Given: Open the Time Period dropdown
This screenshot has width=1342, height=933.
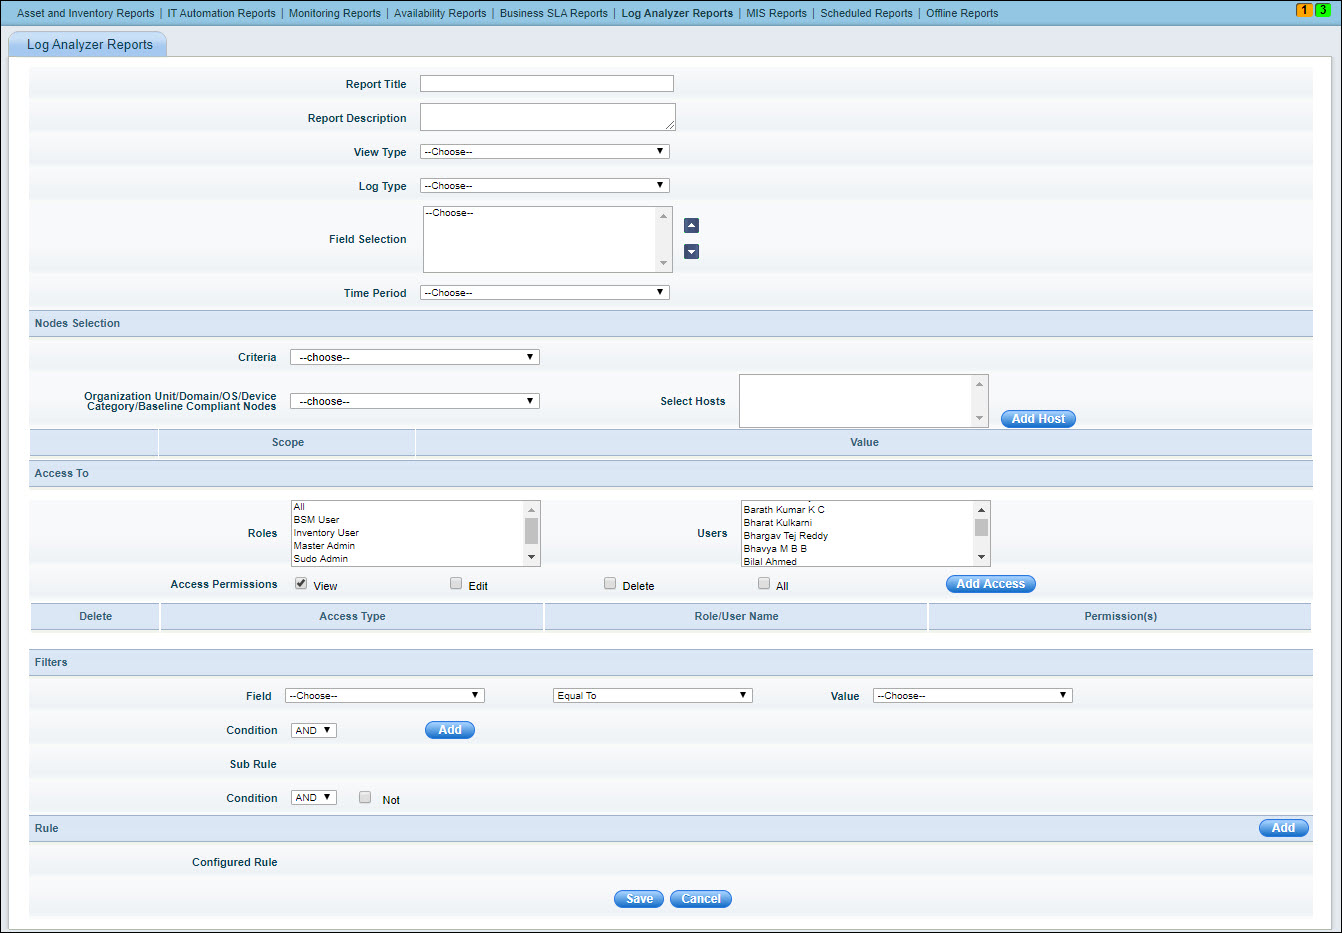Looking at the screenshot, I should point(544,293).
